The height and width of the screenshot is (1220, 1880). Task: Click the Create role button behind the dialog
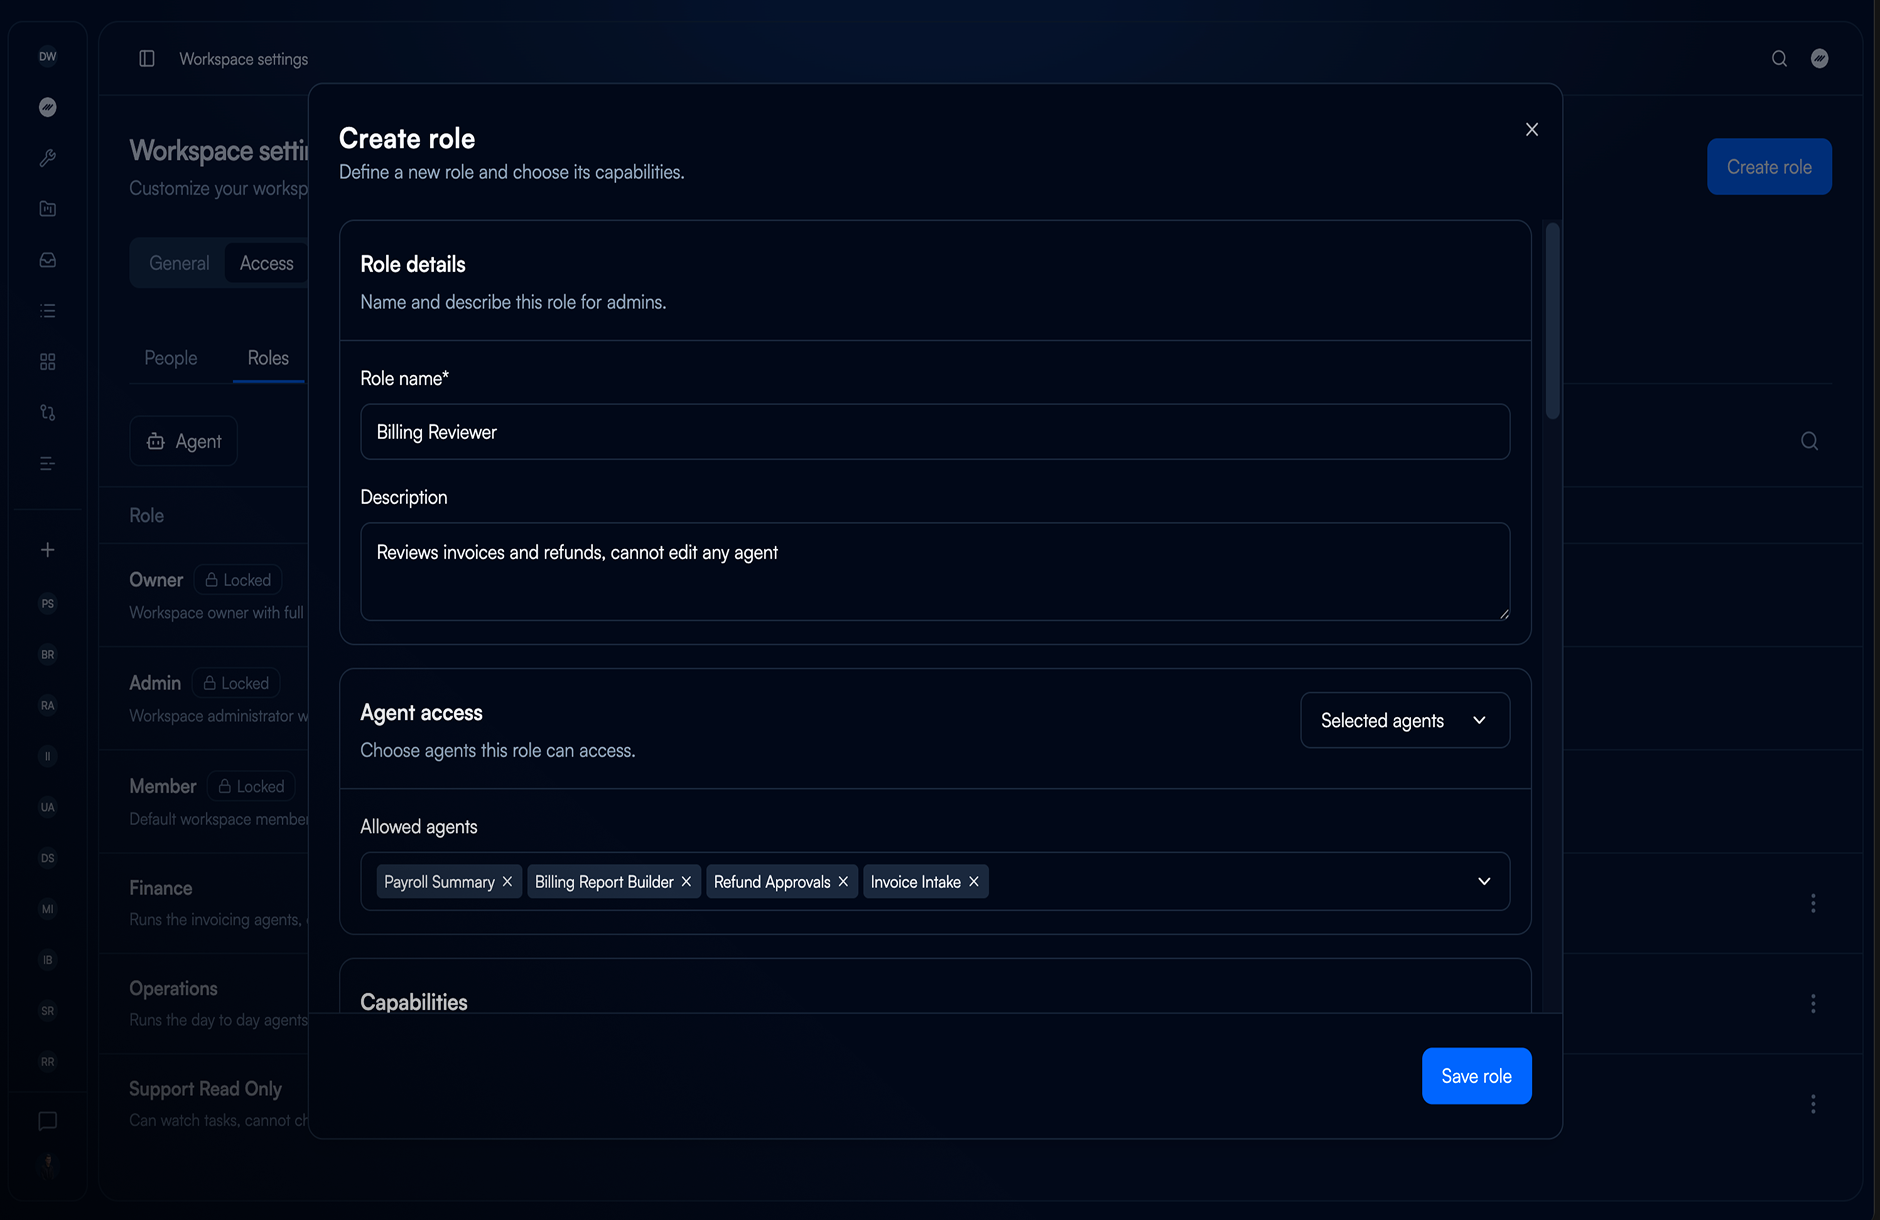[1769, 167]
